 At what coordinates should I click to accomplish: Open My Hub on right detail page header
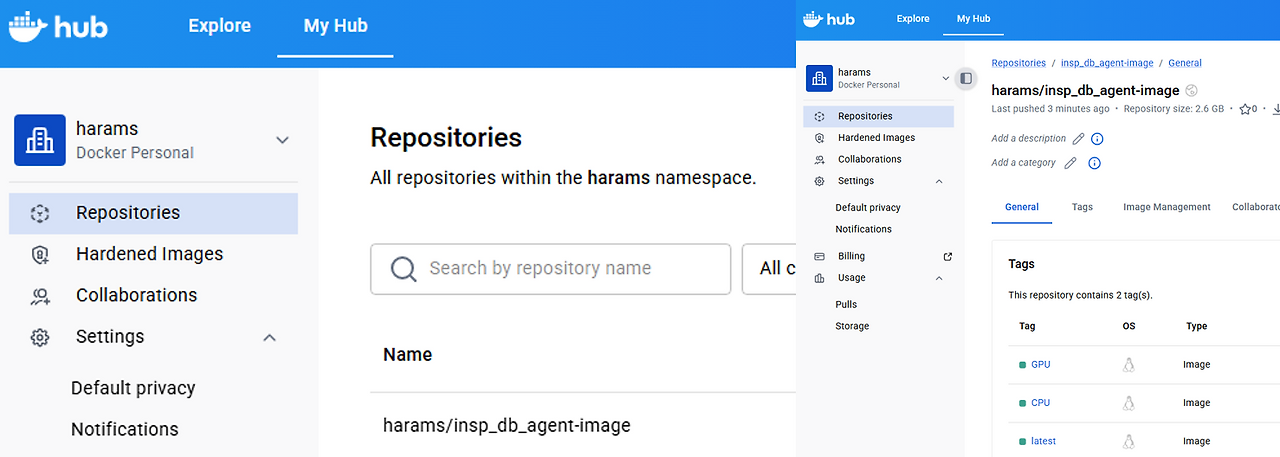pyautogui.click(x=973, y=18)
